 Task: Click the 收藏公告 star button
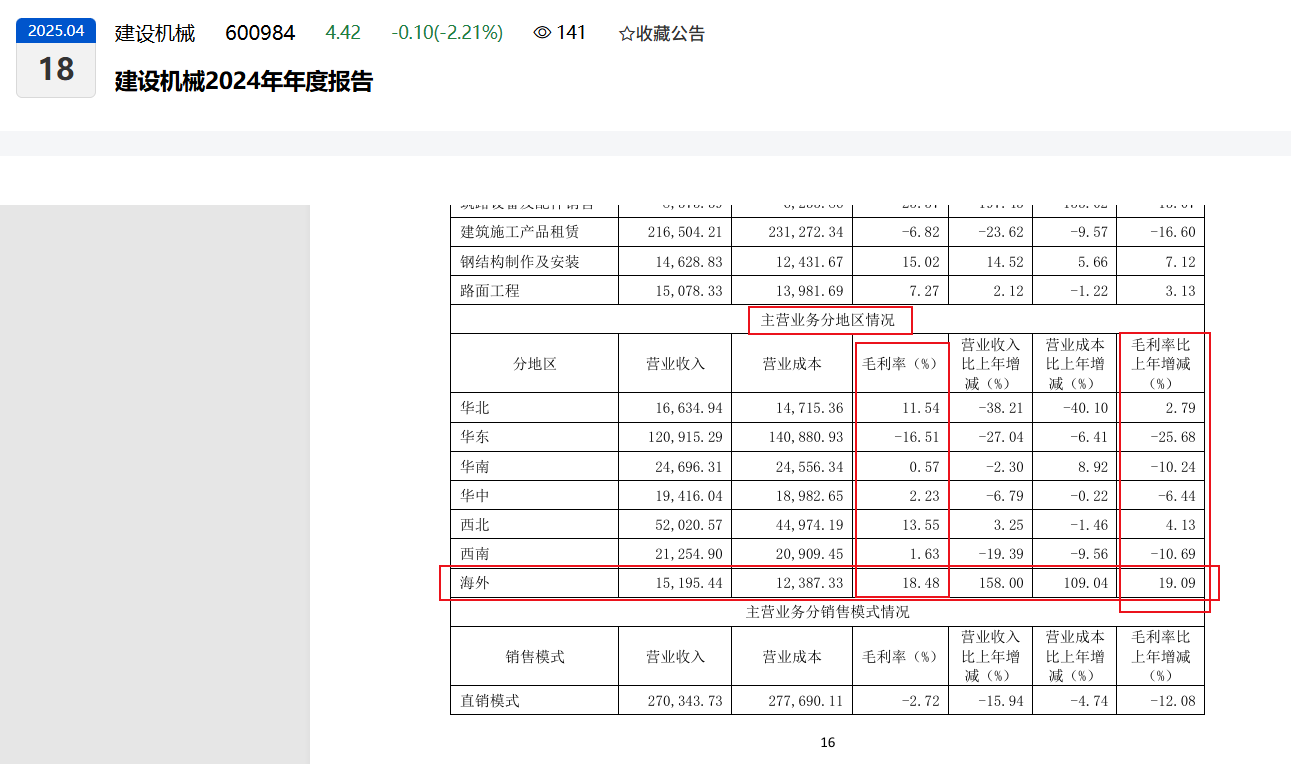click(x=661, y=34)
